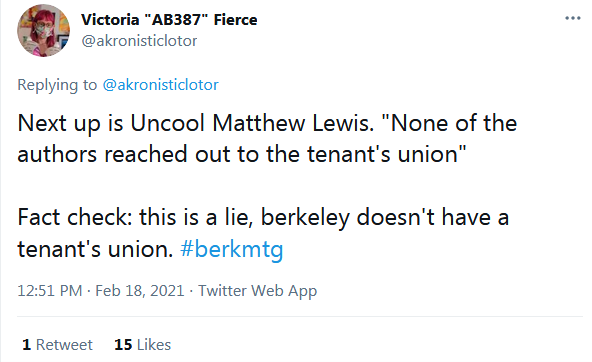
Task: Click the "Replying to" gray label
Action: (x=57, y=85)
